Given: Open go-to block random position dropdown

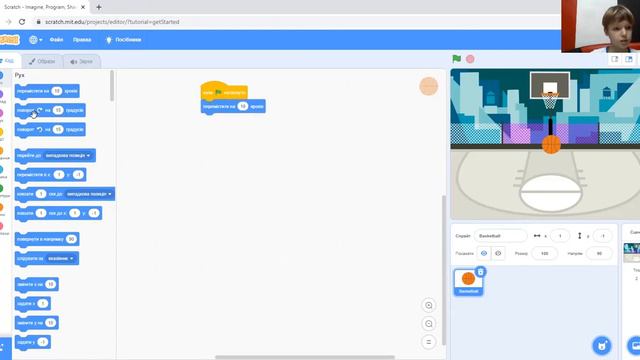Looking at the screenshot, I should pos(68,156).
